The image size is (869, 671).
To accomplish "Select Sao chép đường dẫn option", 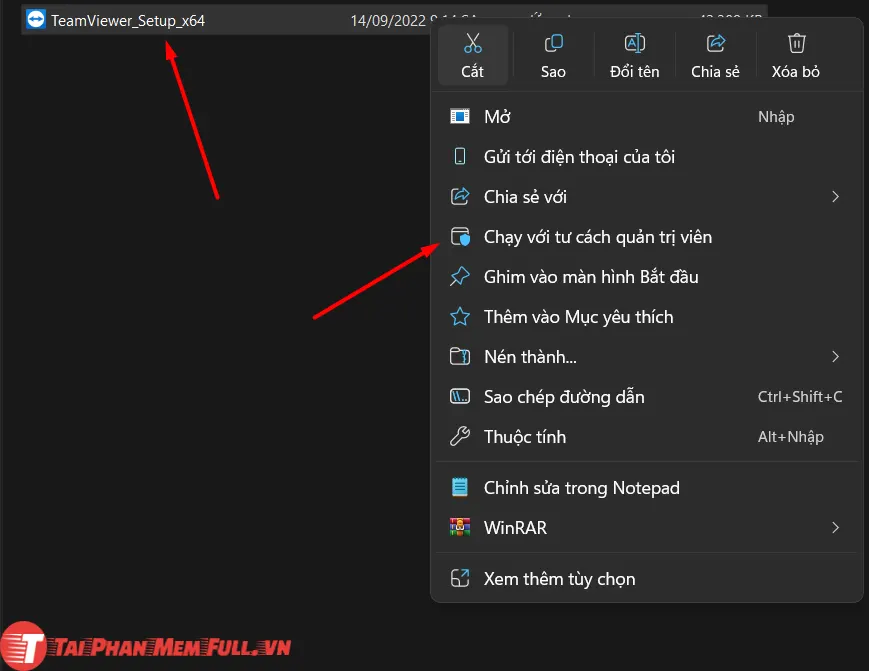I will pyautogui.click(x=563, y=397).
